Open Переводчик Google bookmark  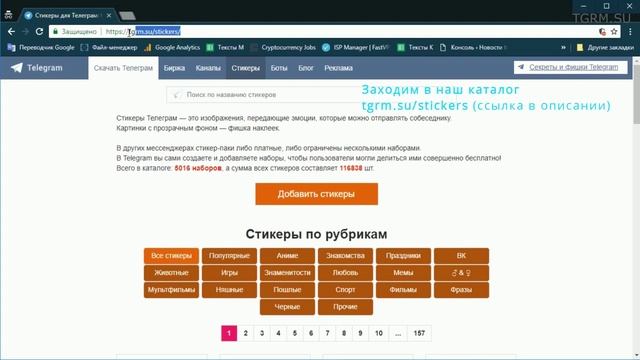[41, 47]
